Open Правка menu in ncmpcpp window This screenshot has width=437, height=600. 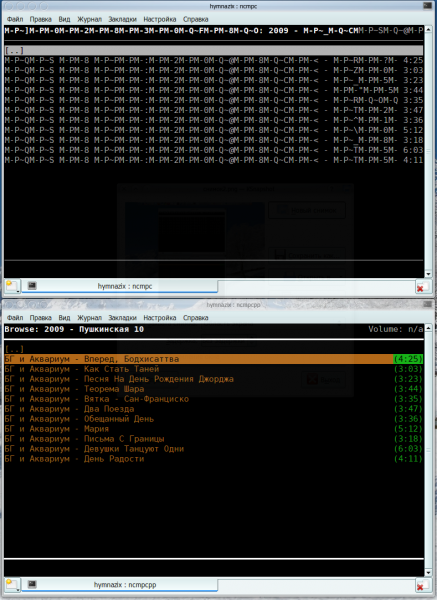41,318
